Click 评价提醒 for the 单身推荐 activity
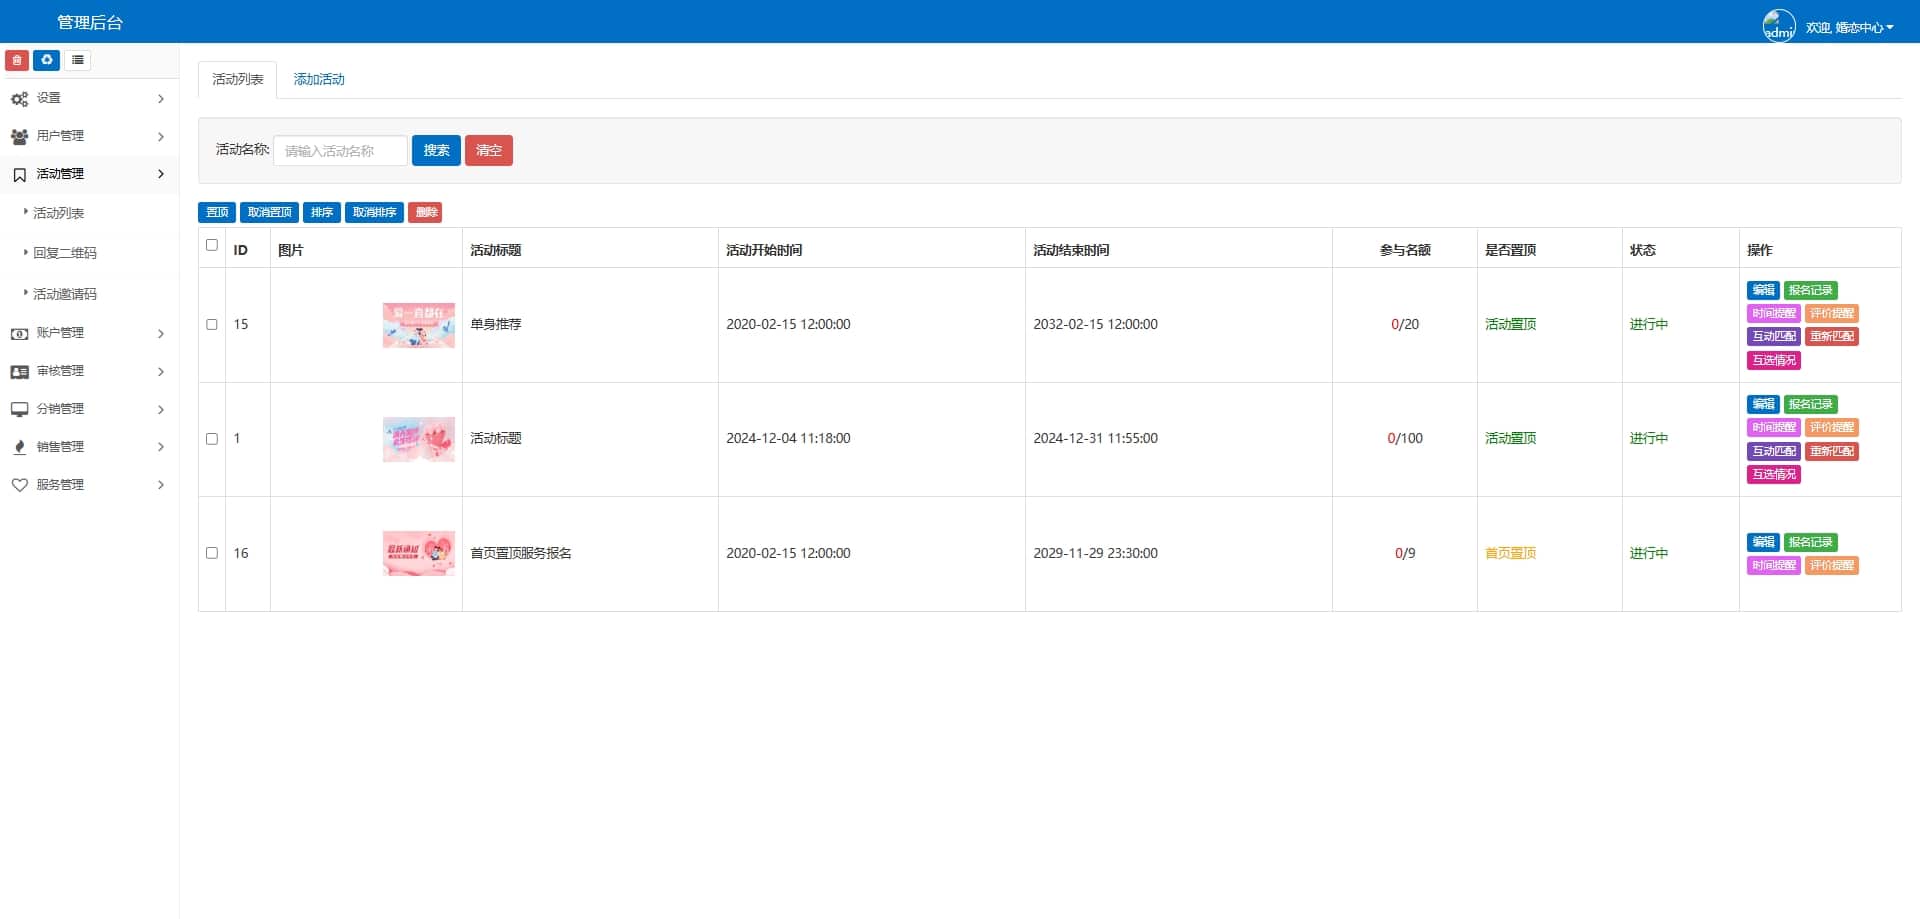 (x=1832, y=313)
